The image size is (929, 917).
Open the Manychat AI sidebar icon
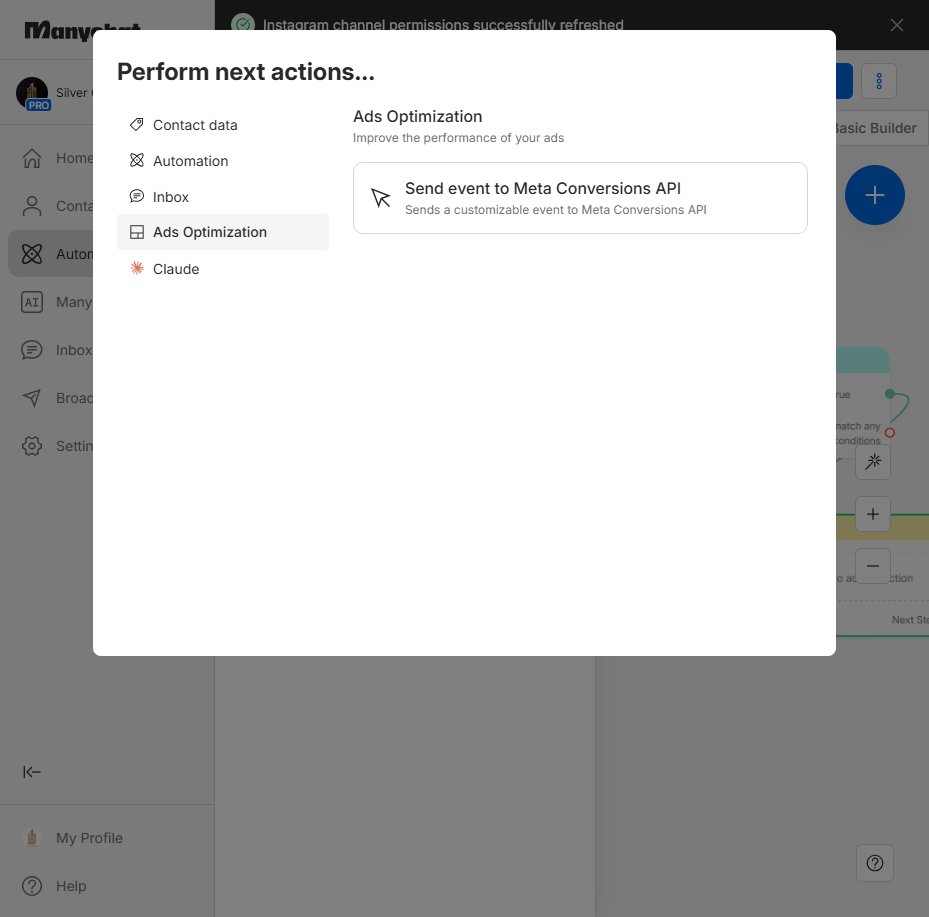click(32, 302)
